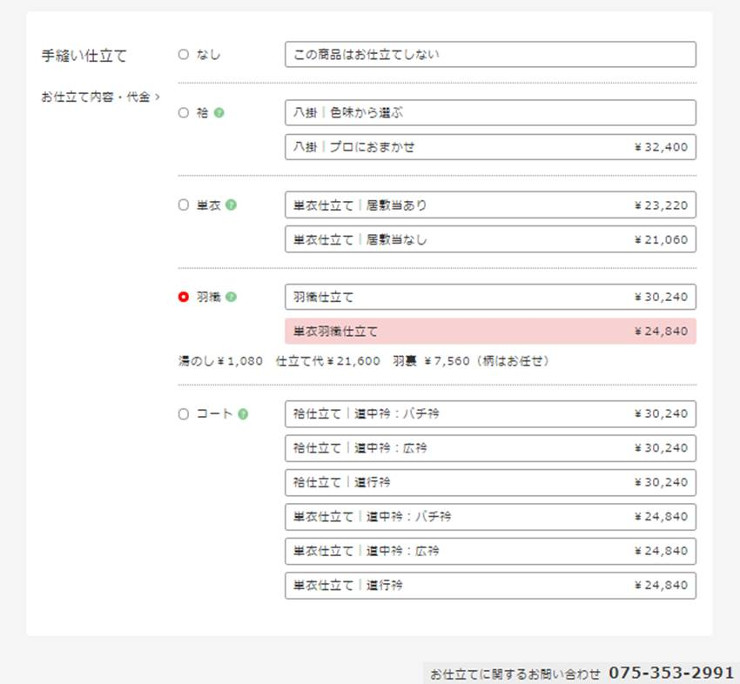Select the なし radio button
This screenshot has height=684, width=740.
(183, 54)
